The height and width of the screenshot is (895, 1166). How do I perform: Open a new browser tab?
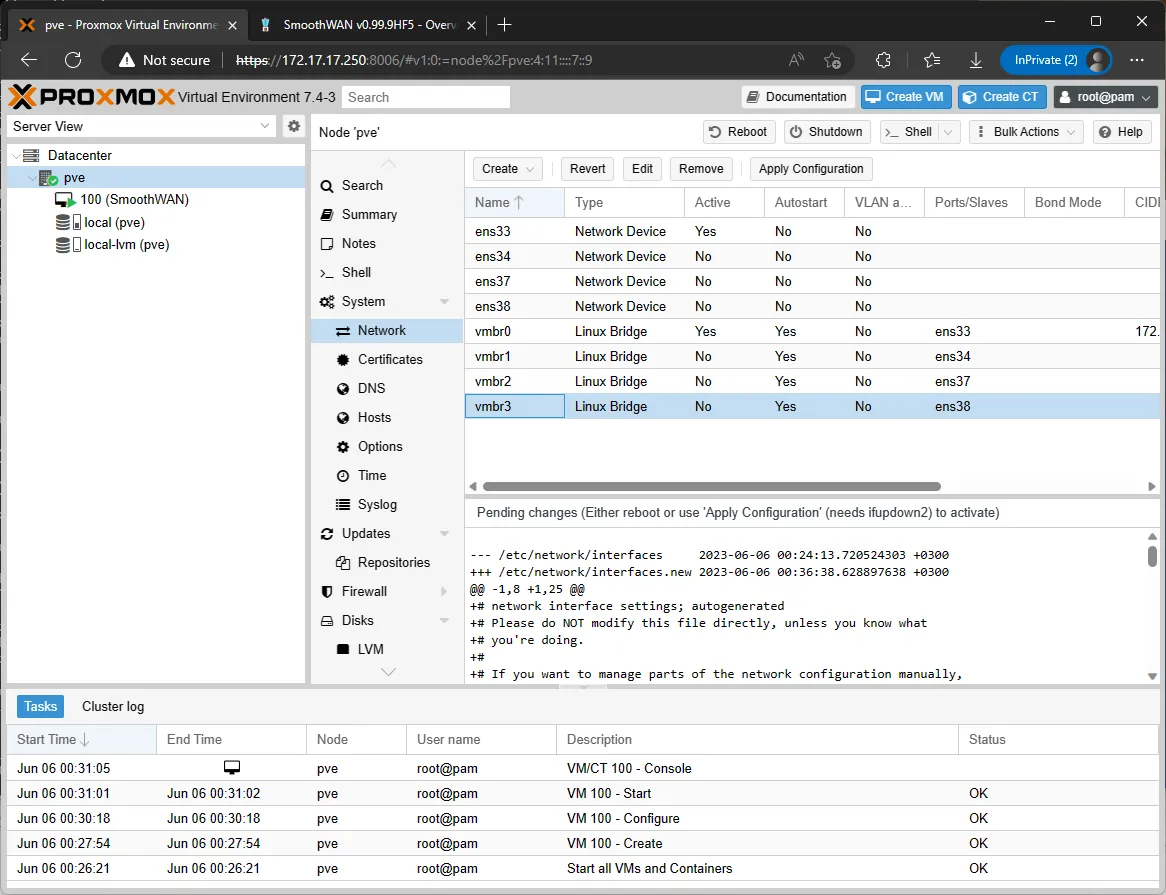point(504,25)
